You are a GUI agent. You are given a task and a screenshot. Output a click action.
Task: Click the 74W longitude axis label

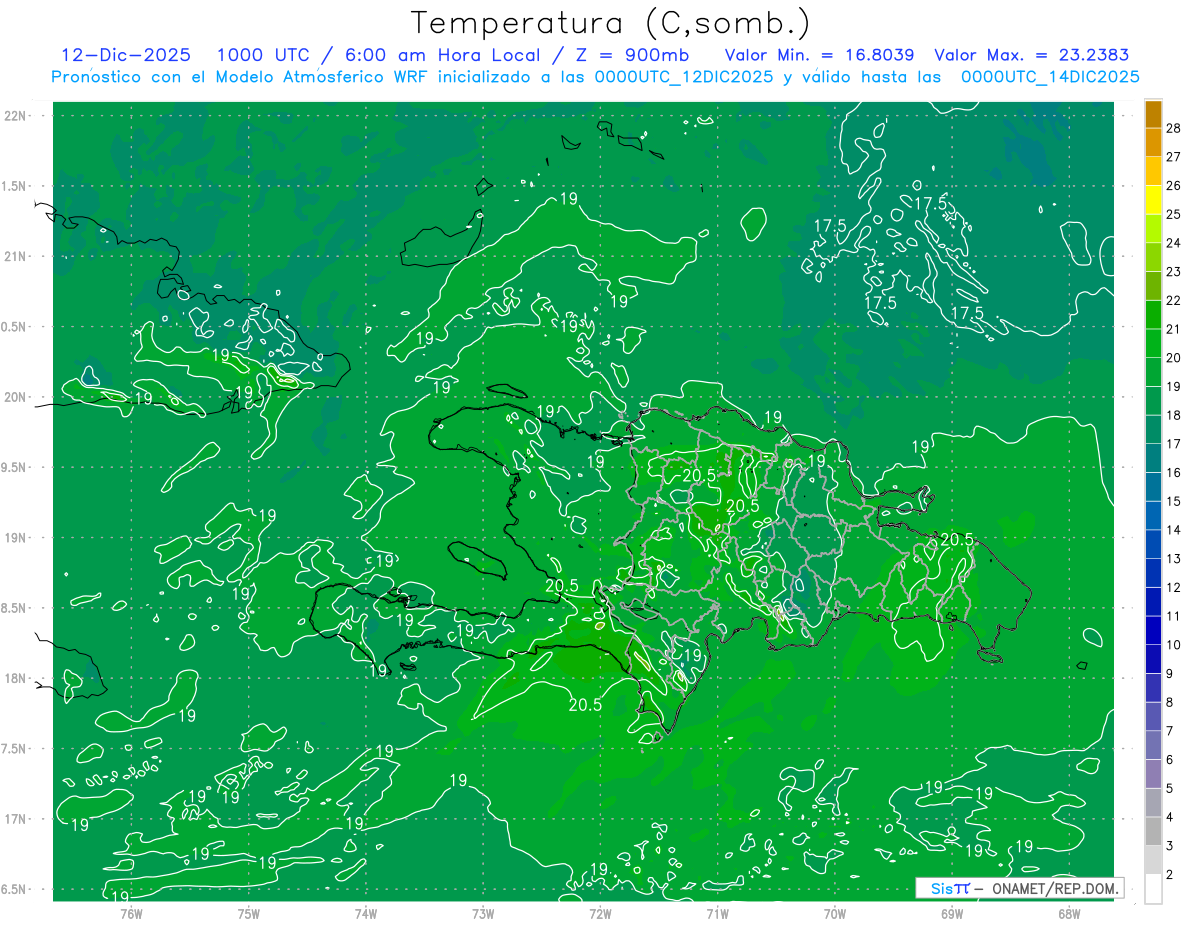pyautogui.click(x=366, y=913)
